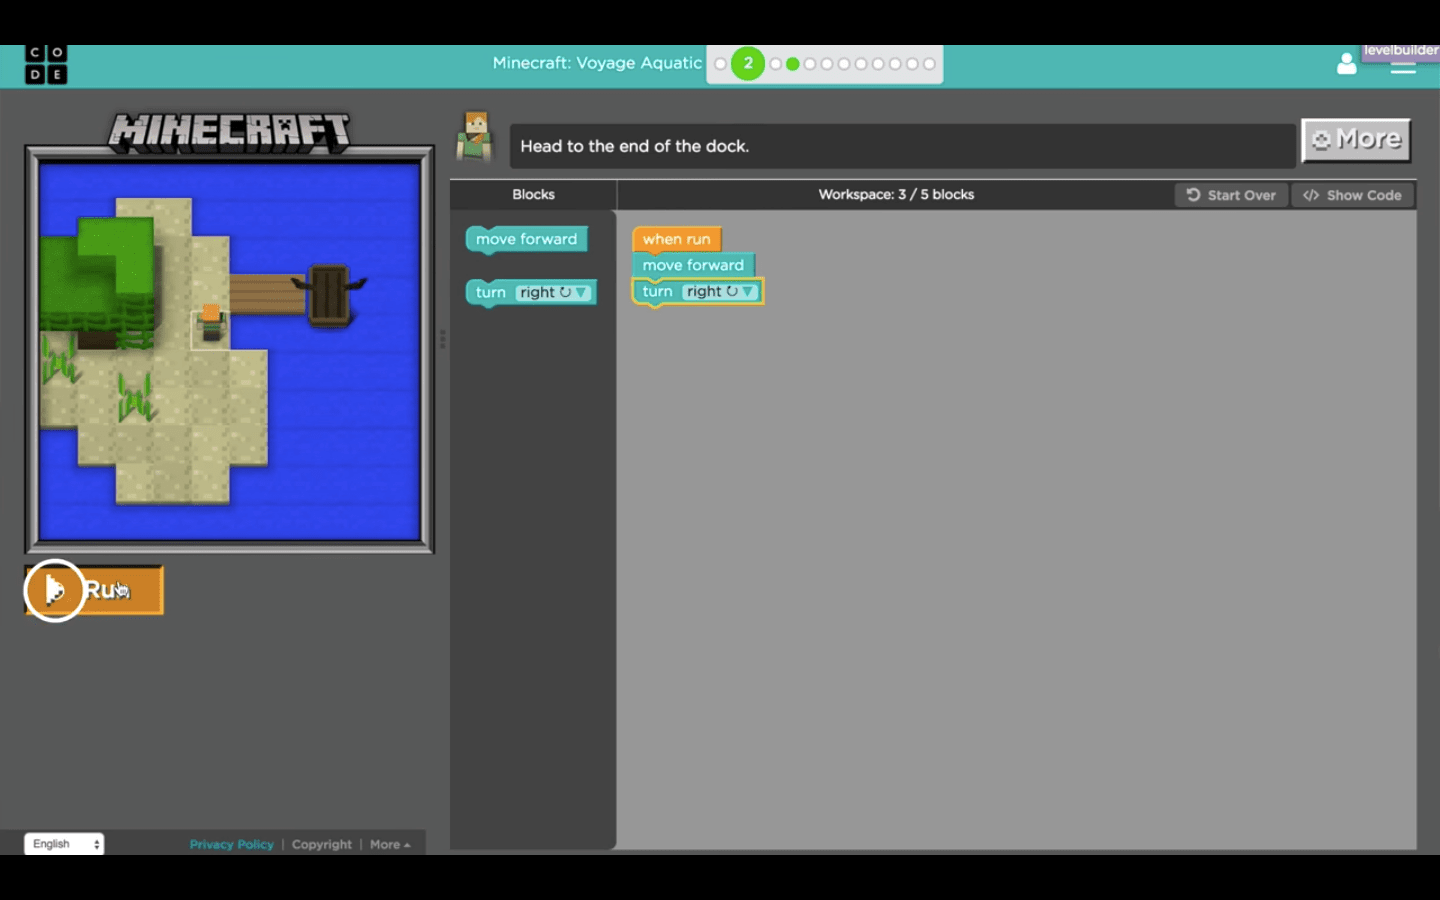Click the instruction text Head to the end
This screenshot has width=1440, height=900.
click(x=634, y=146)
